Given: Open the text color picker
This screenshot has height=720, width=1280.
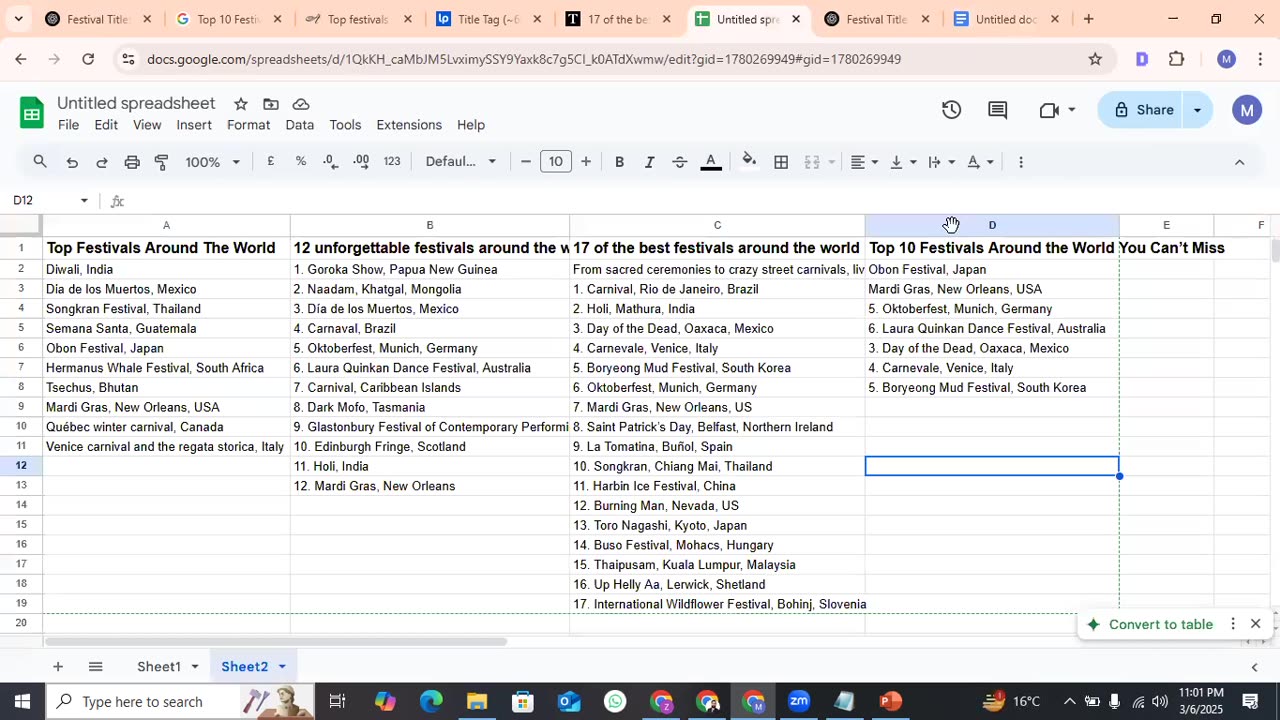Looking at the screenshot, I should point(711,162).
